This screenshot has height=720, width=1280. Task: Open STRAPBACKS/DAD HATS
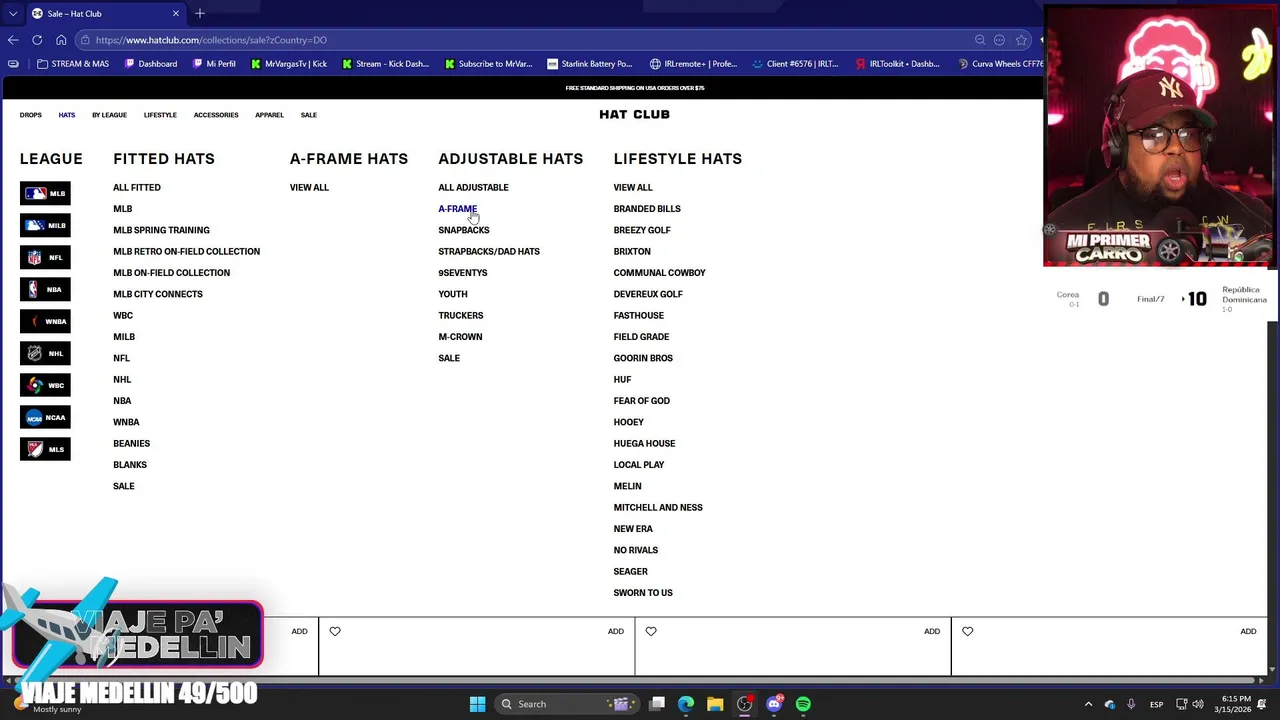(489, 251)
